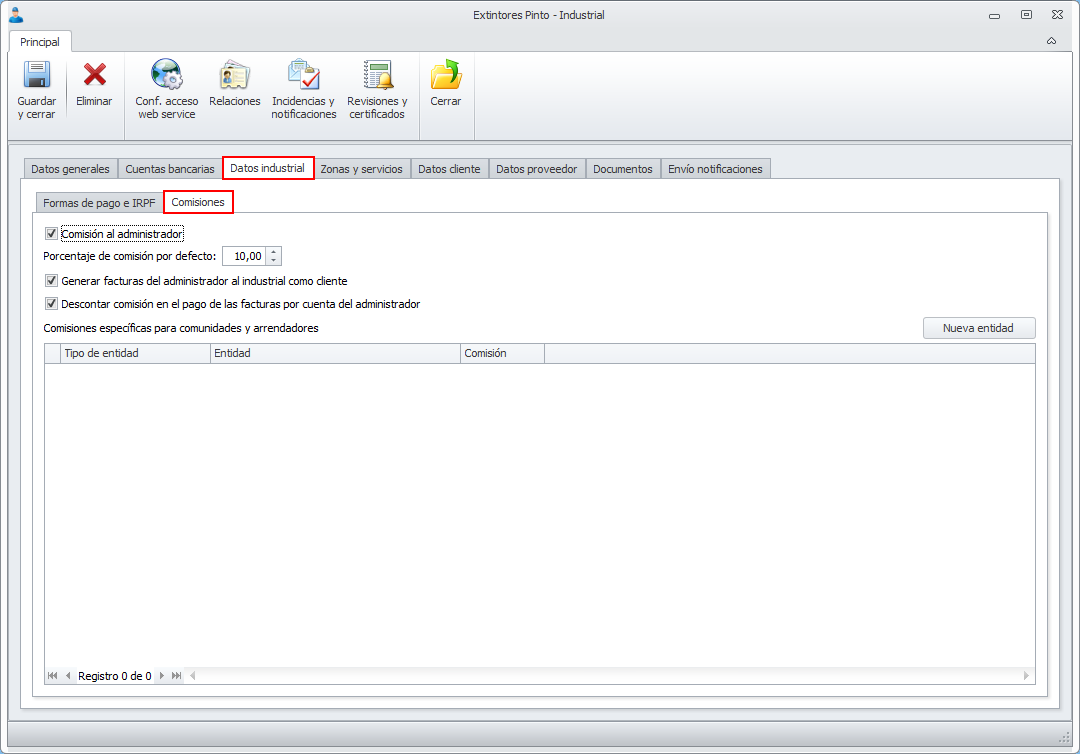Click the red Eliminar cross icon
The image size is (1080, 754).
click(94, 74)
